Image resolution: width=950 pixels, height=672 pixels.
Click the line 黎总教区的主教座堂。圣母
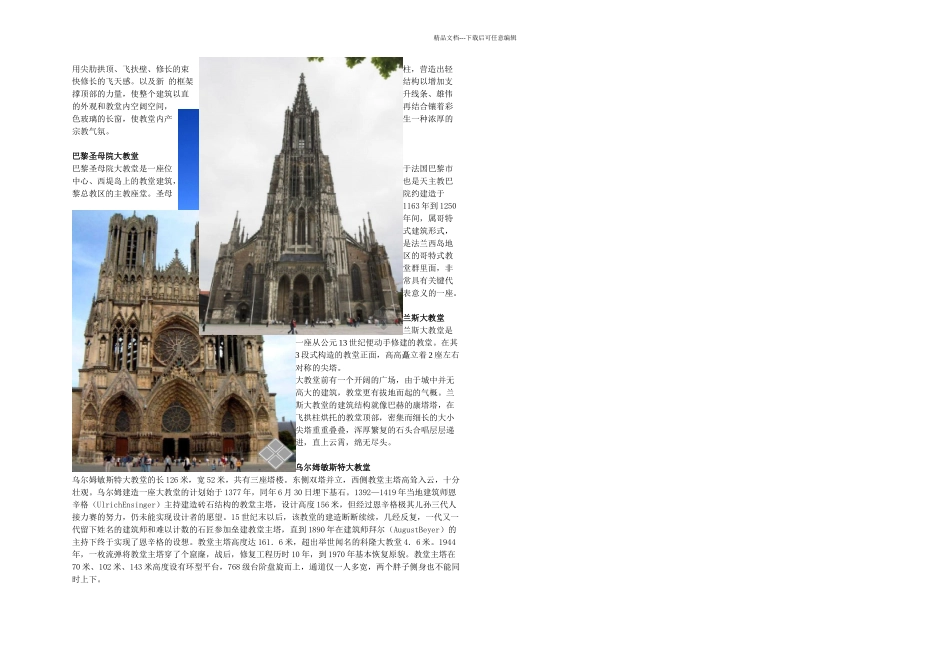(x=122, y=194)
